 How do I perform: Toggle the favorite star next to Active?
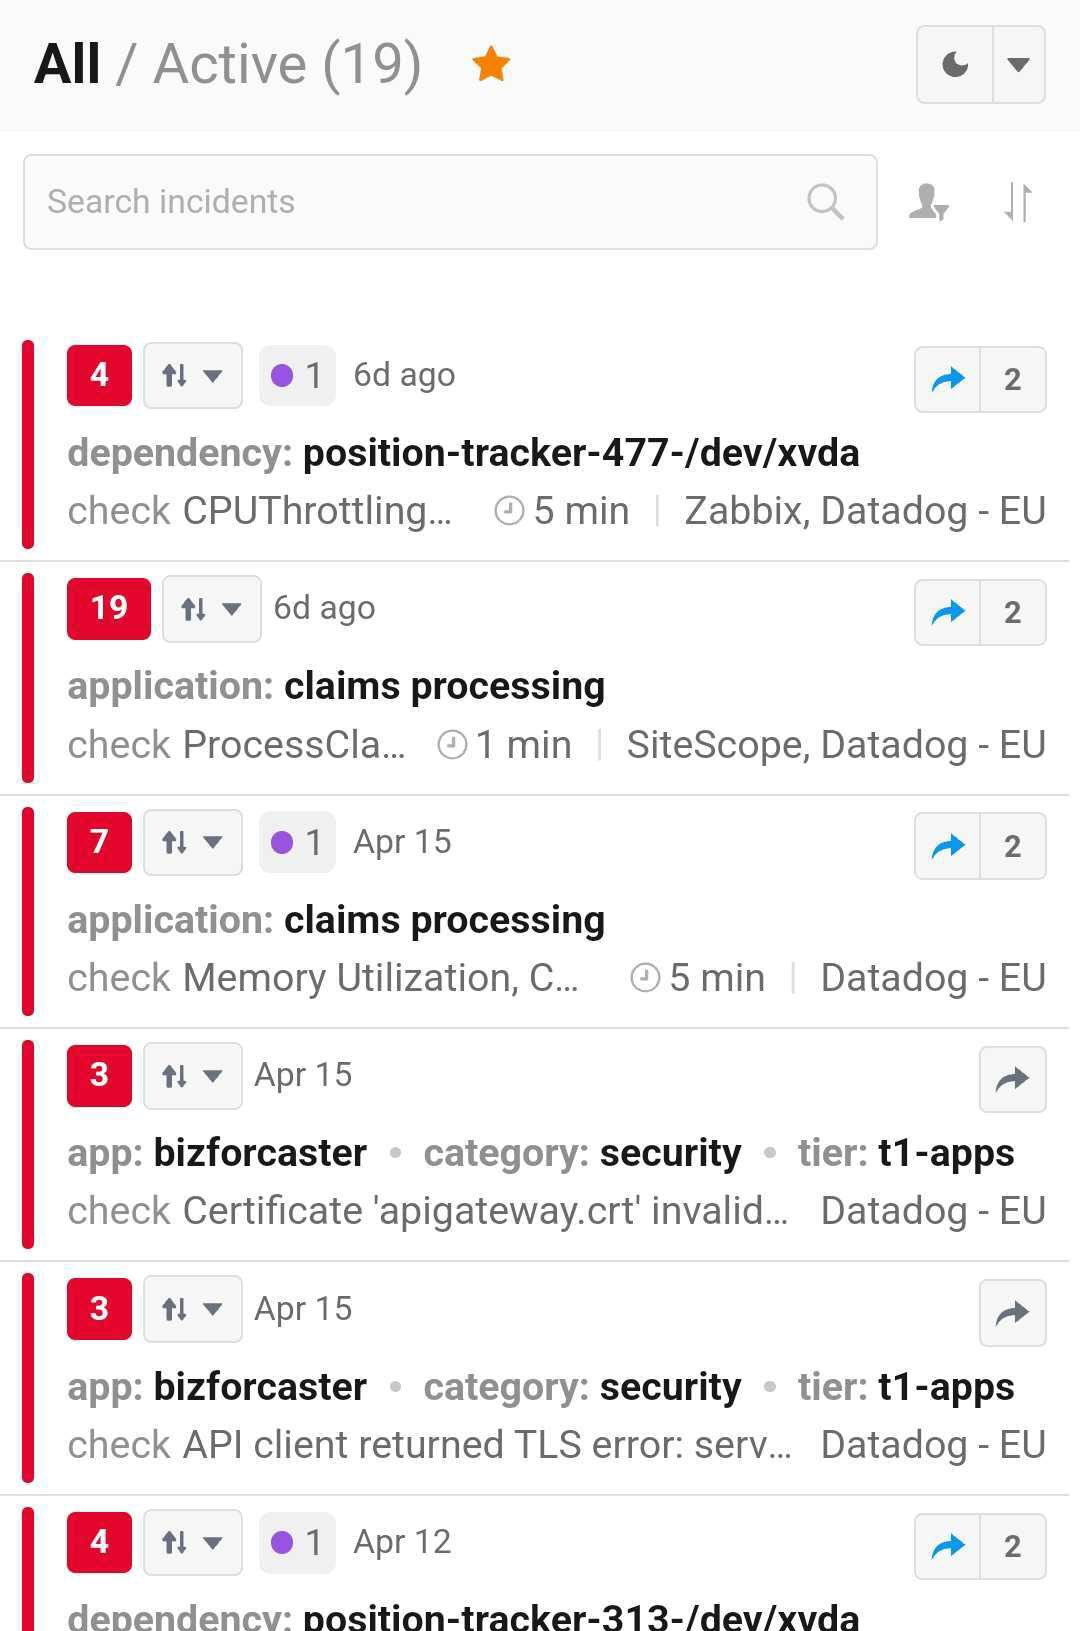[x=491, y=62]
